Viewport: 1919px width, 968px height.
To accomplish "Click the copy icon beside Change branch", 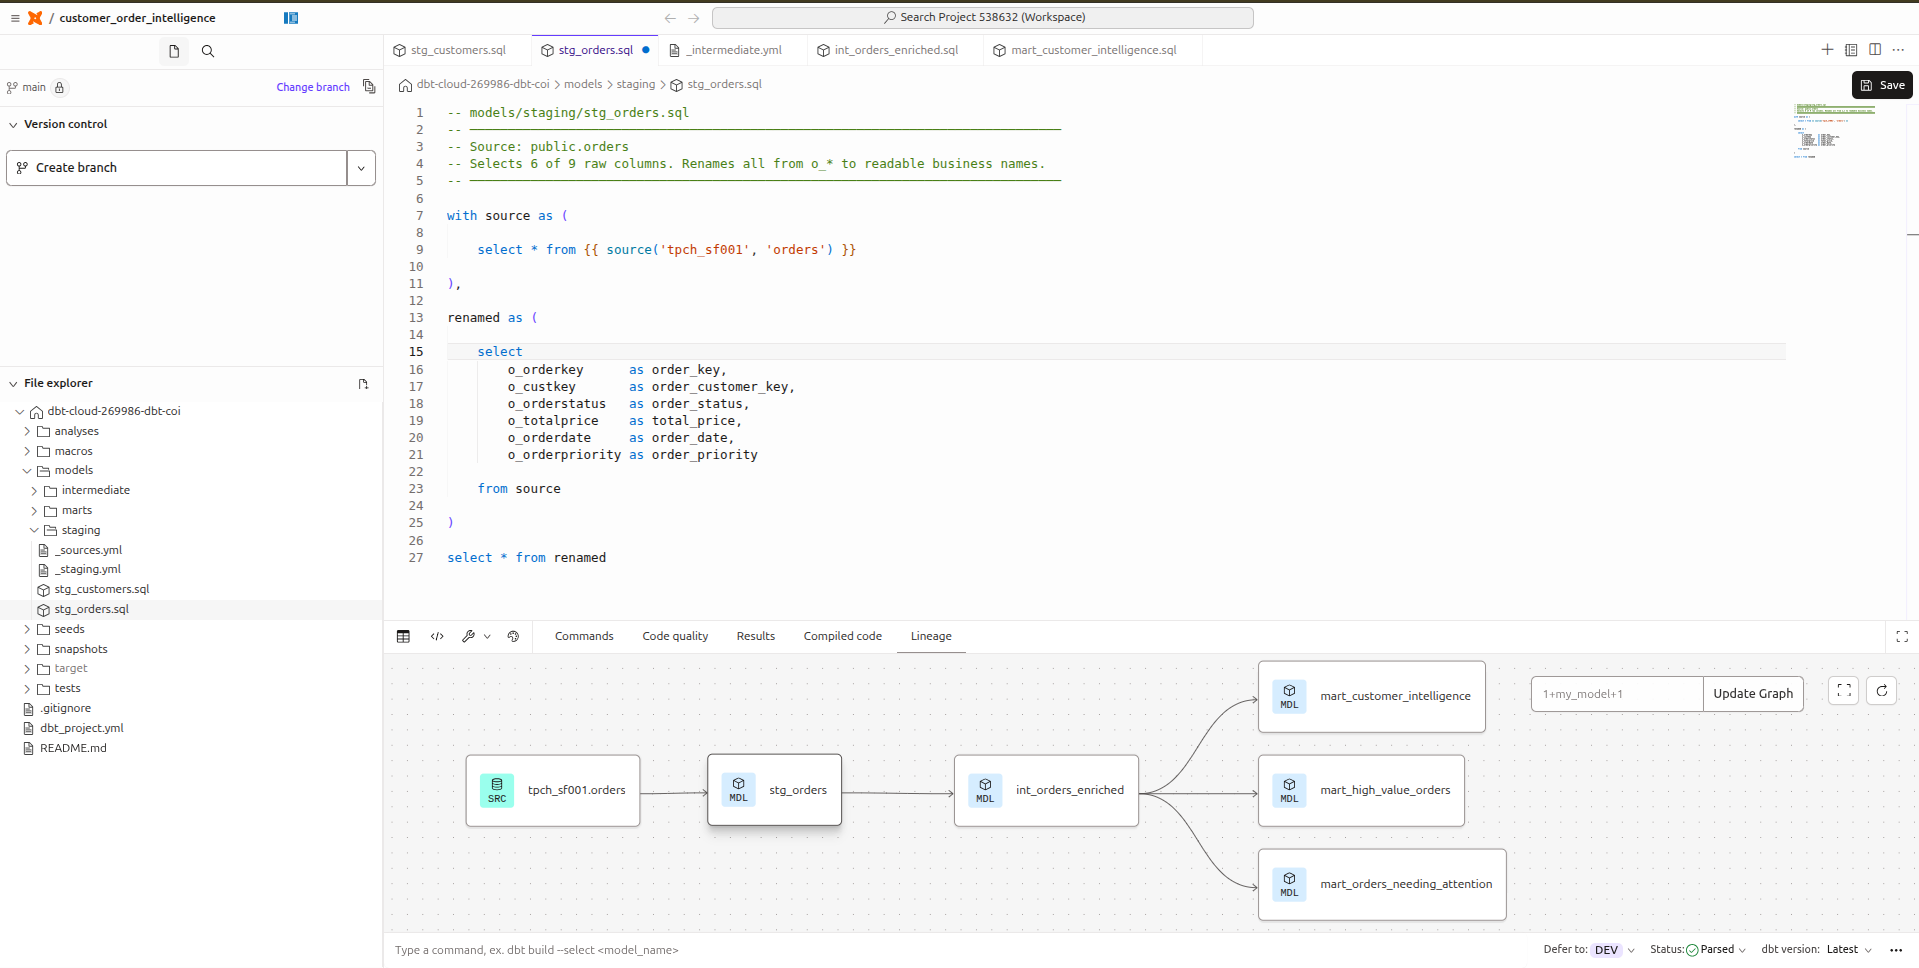I will point(369,87).
